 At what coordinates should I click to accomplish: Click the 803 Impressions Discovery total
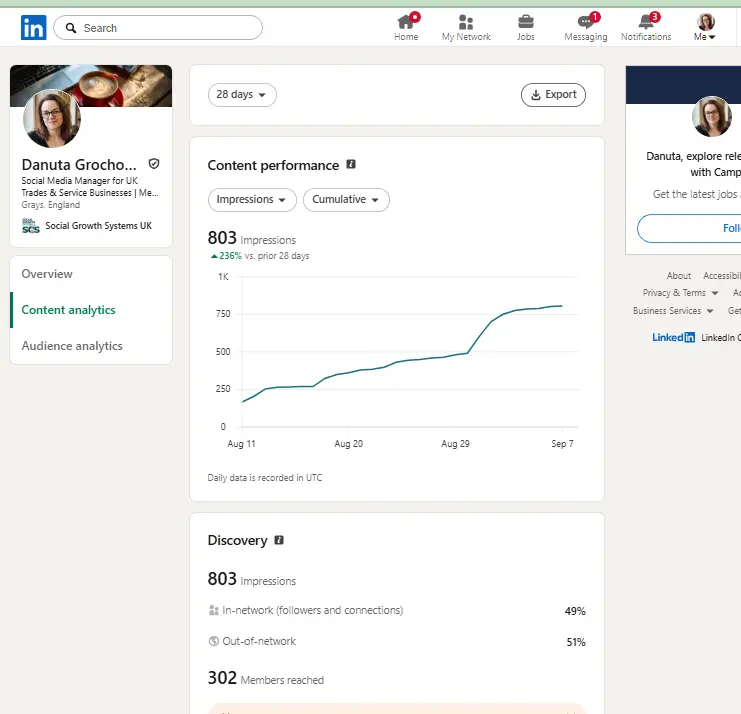point(251,579)
